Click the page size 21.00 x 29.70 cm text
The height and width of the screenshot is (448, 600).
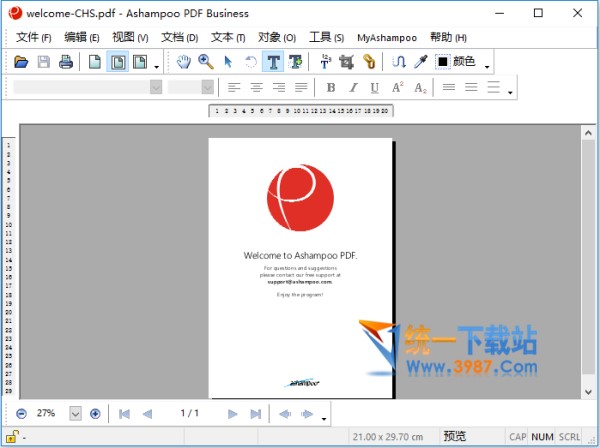pos(388,437)
